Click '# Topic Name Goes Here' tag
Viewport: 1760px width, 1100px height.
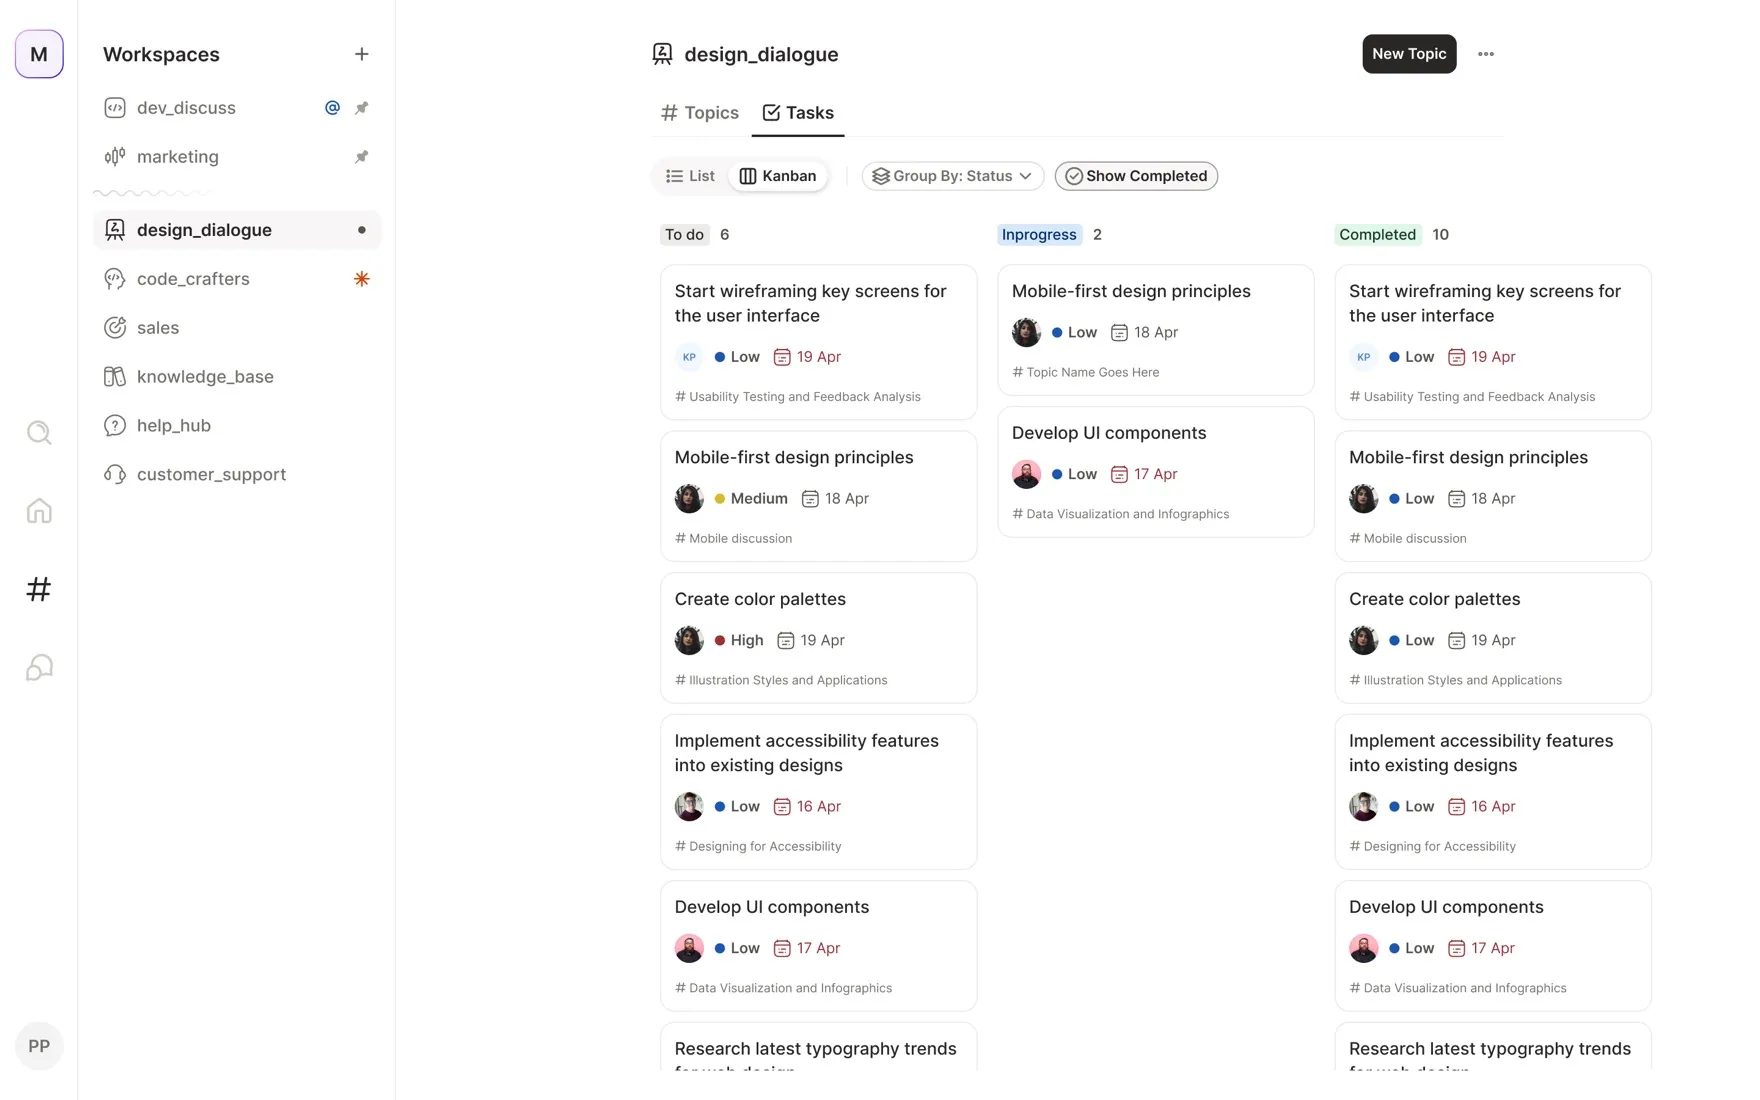(x=1086, y=372)
